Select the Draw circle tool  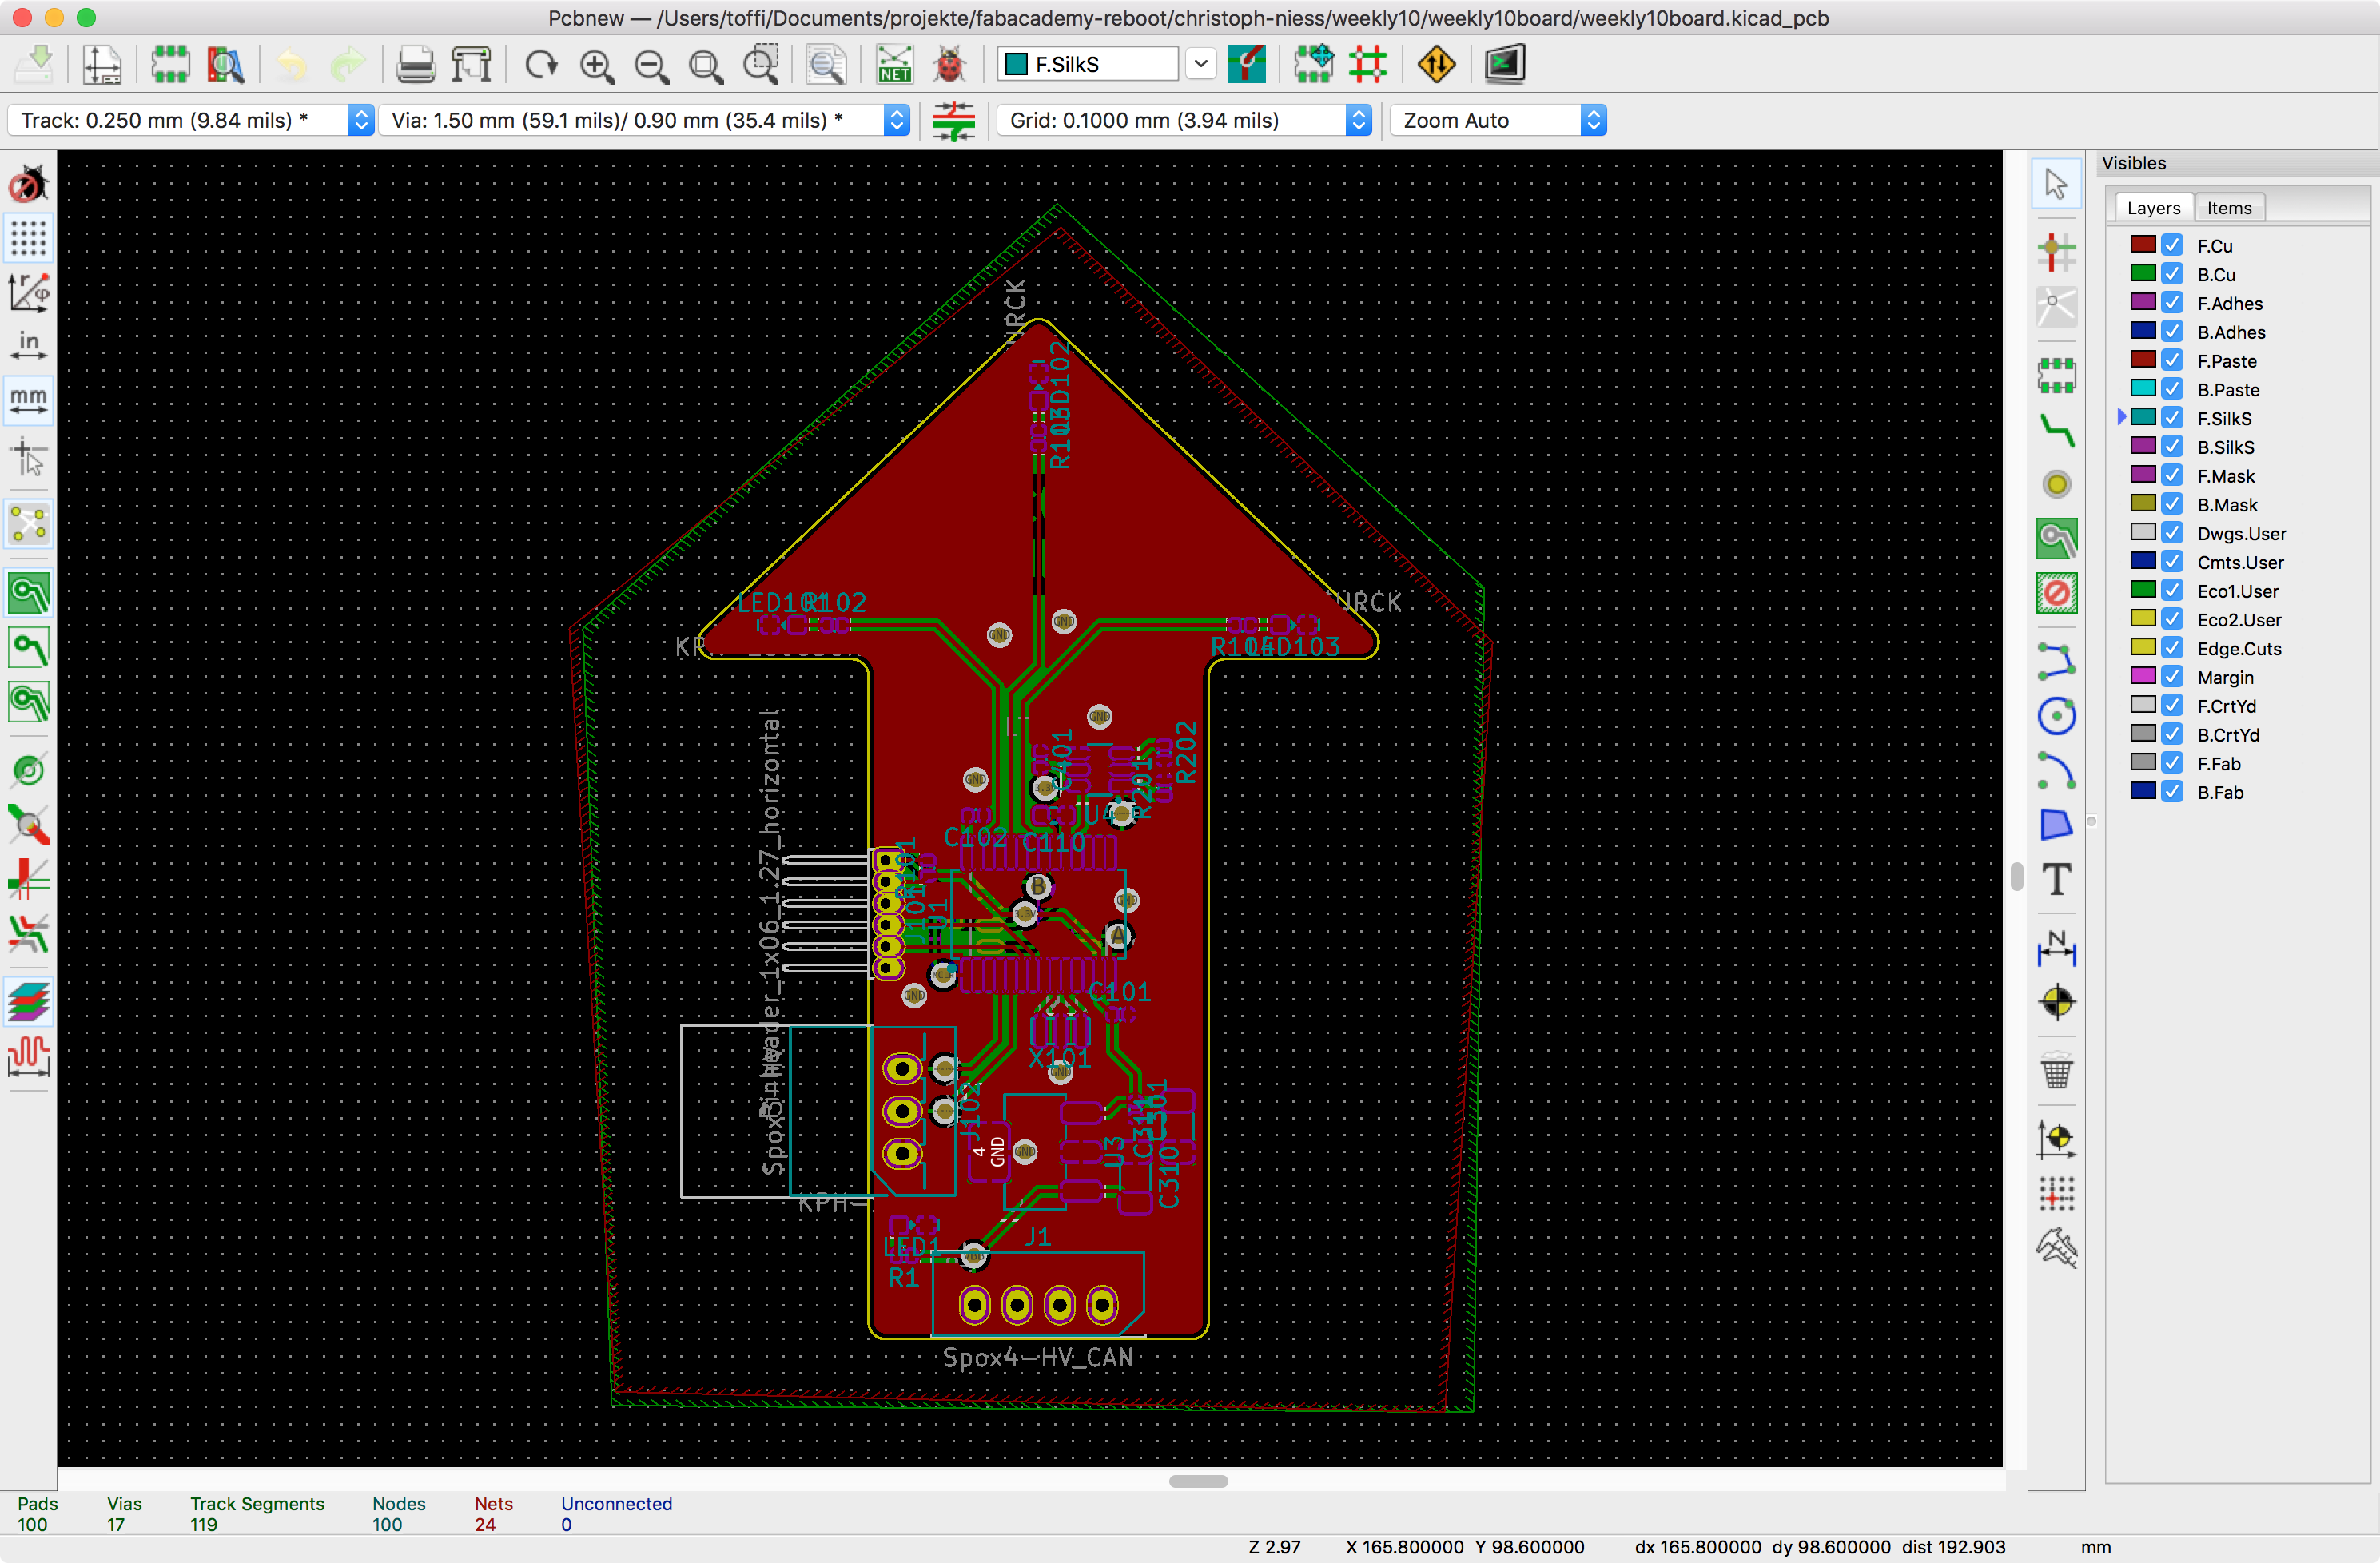pos(2056,715)
